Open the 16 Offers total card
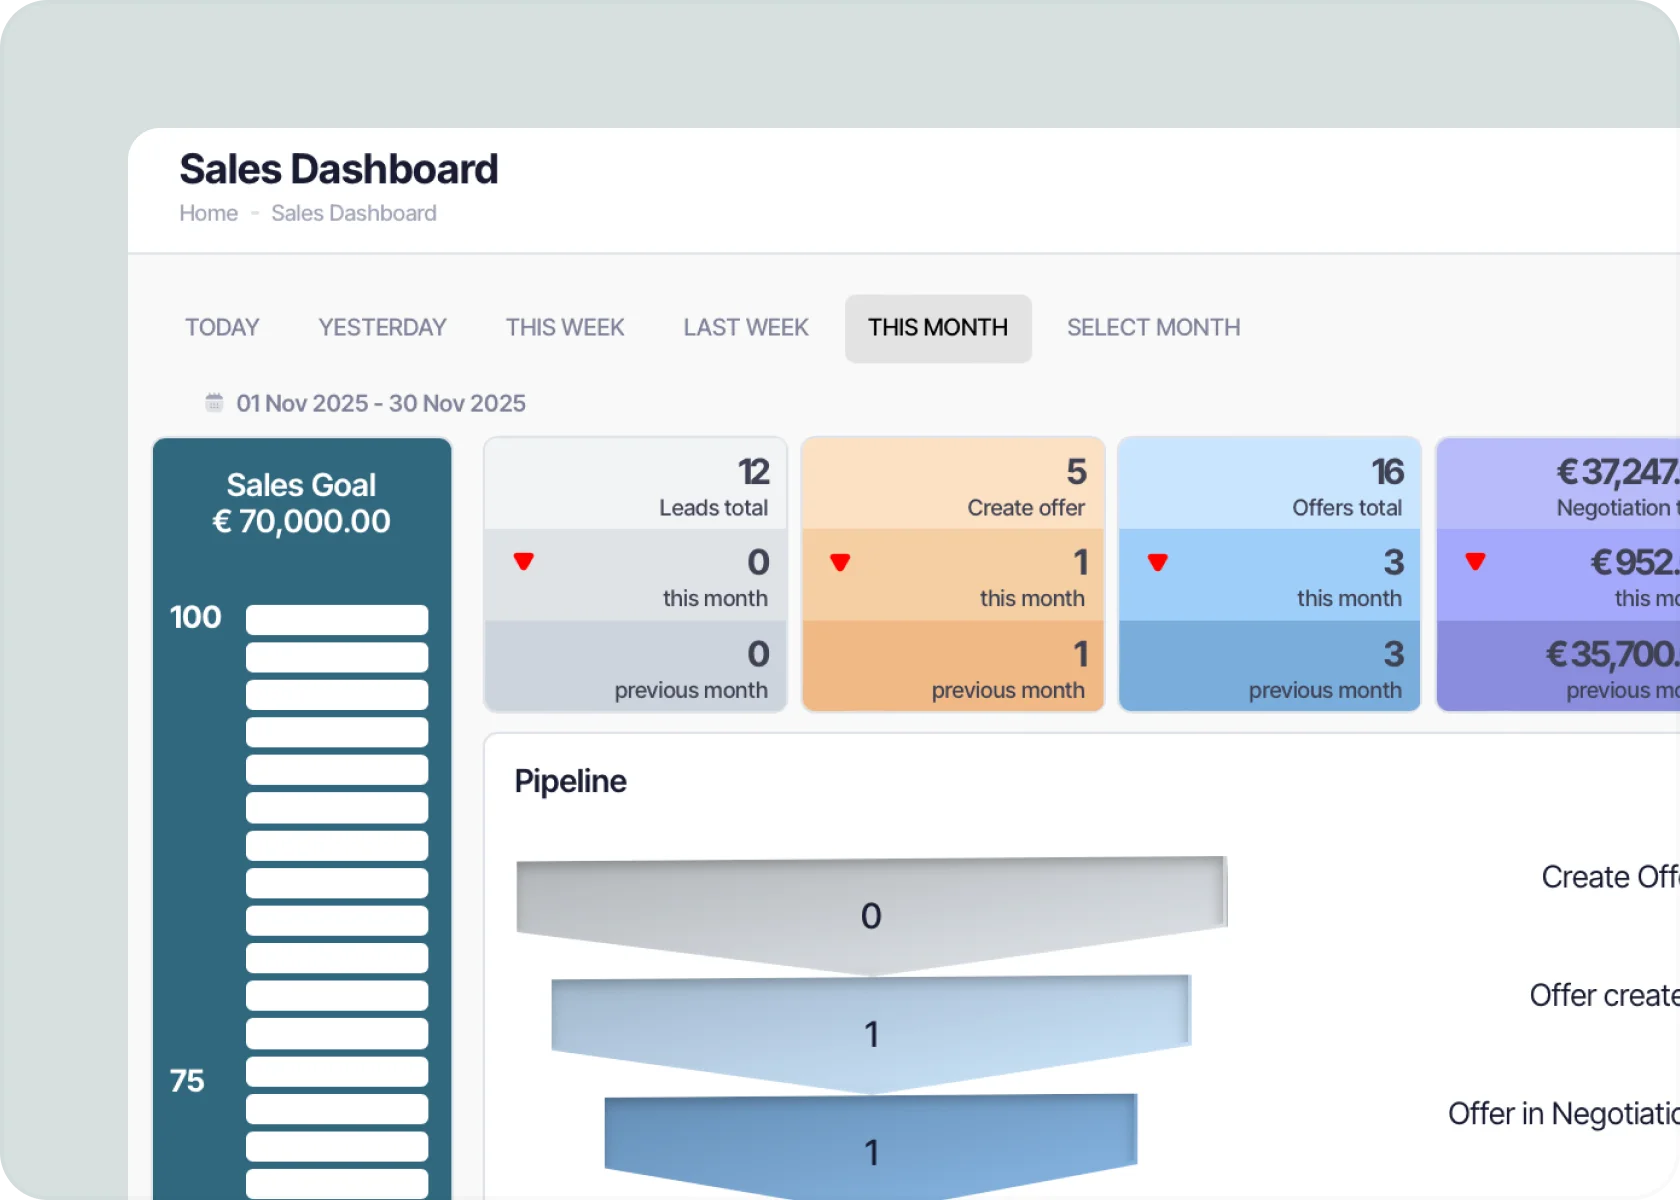This screenshot has width=1680, height=1200. click(1270, 574)
